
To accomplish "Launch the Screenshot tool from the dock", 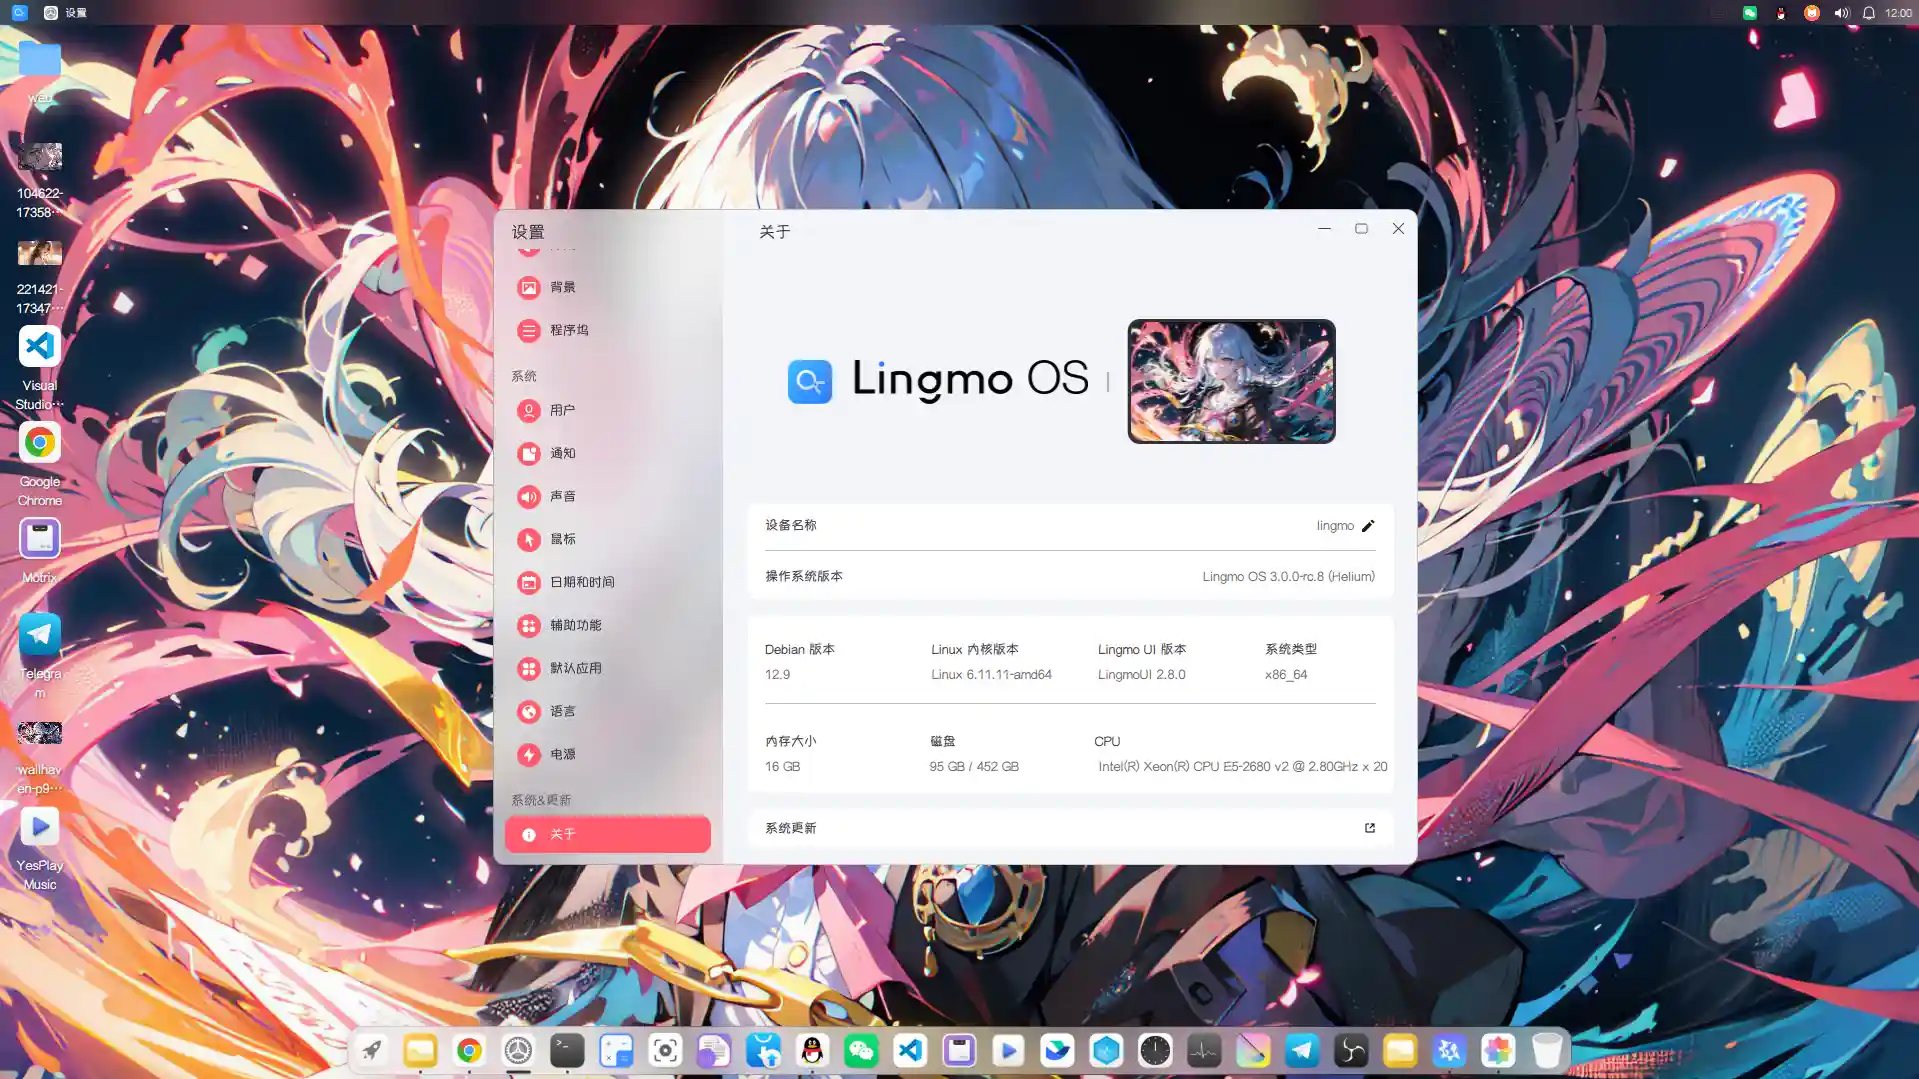I will (x=665, y=1050).
